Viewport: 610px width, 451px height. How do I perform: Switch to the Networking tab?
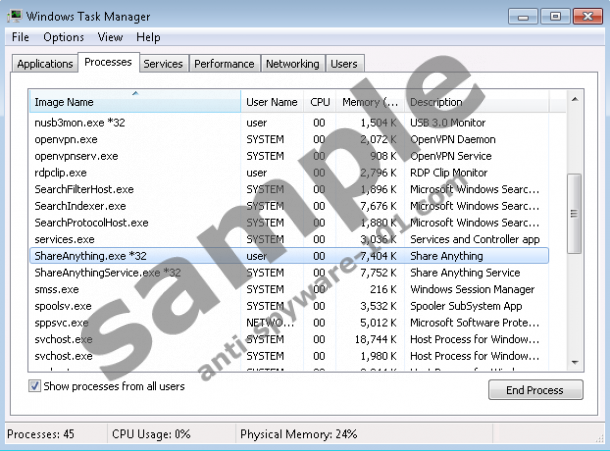[x=291, y=64]
